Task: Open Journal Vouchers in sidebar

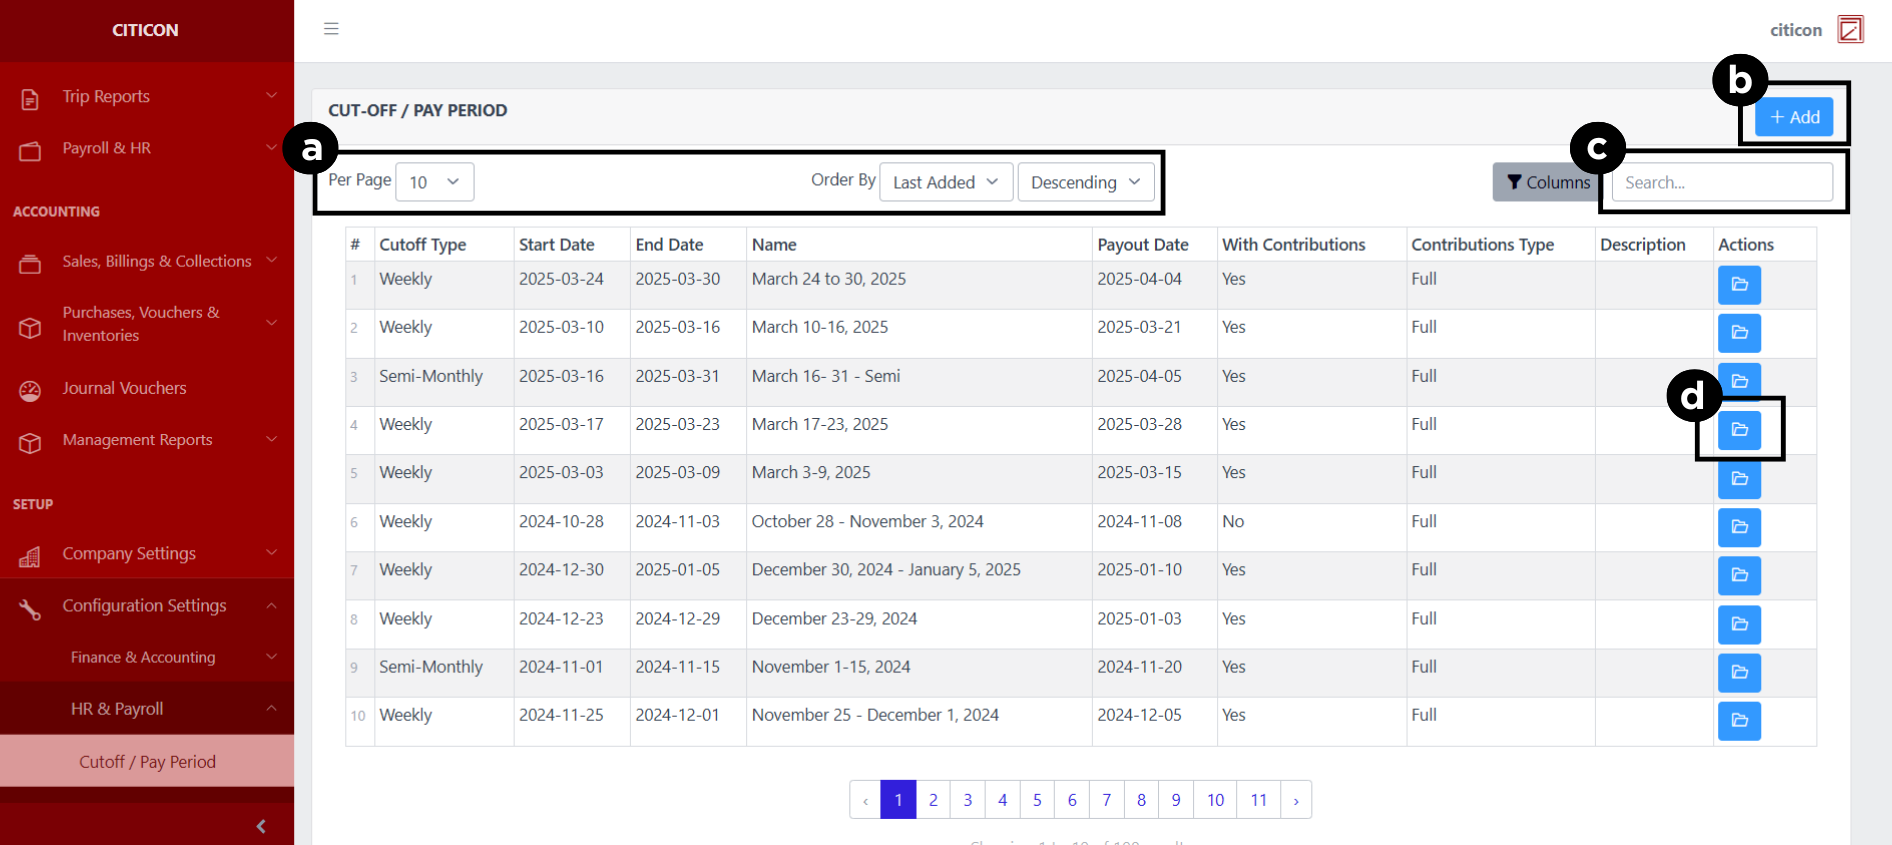Action: click(124, 388)
